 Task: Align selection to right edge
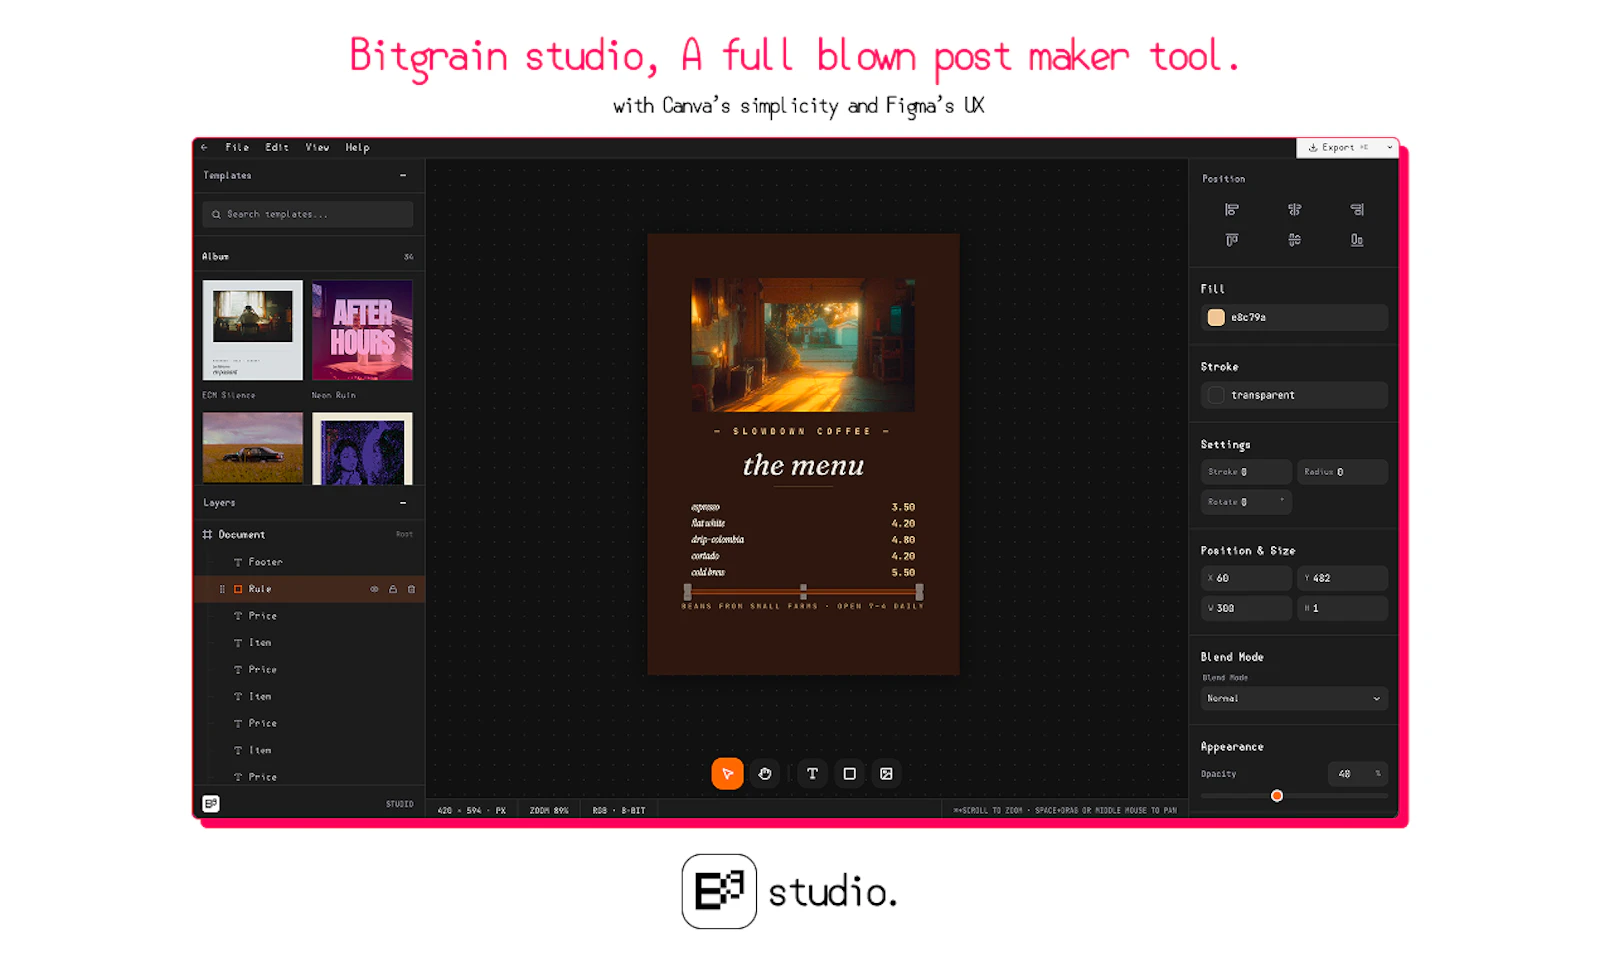(x=1357, y=209)
